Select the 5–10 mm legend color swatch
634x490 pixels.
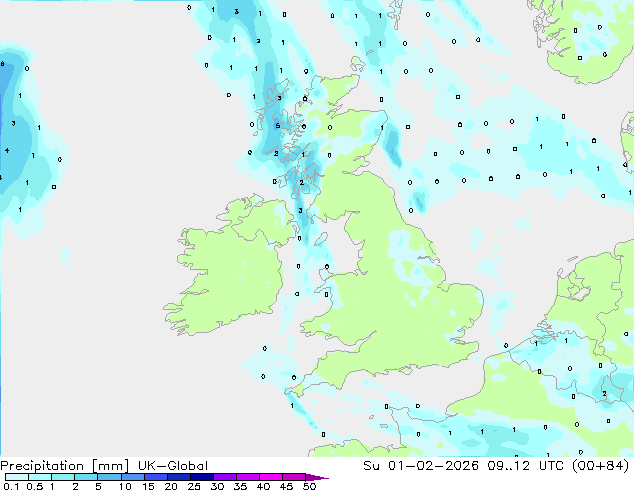[x=109, y=477]
